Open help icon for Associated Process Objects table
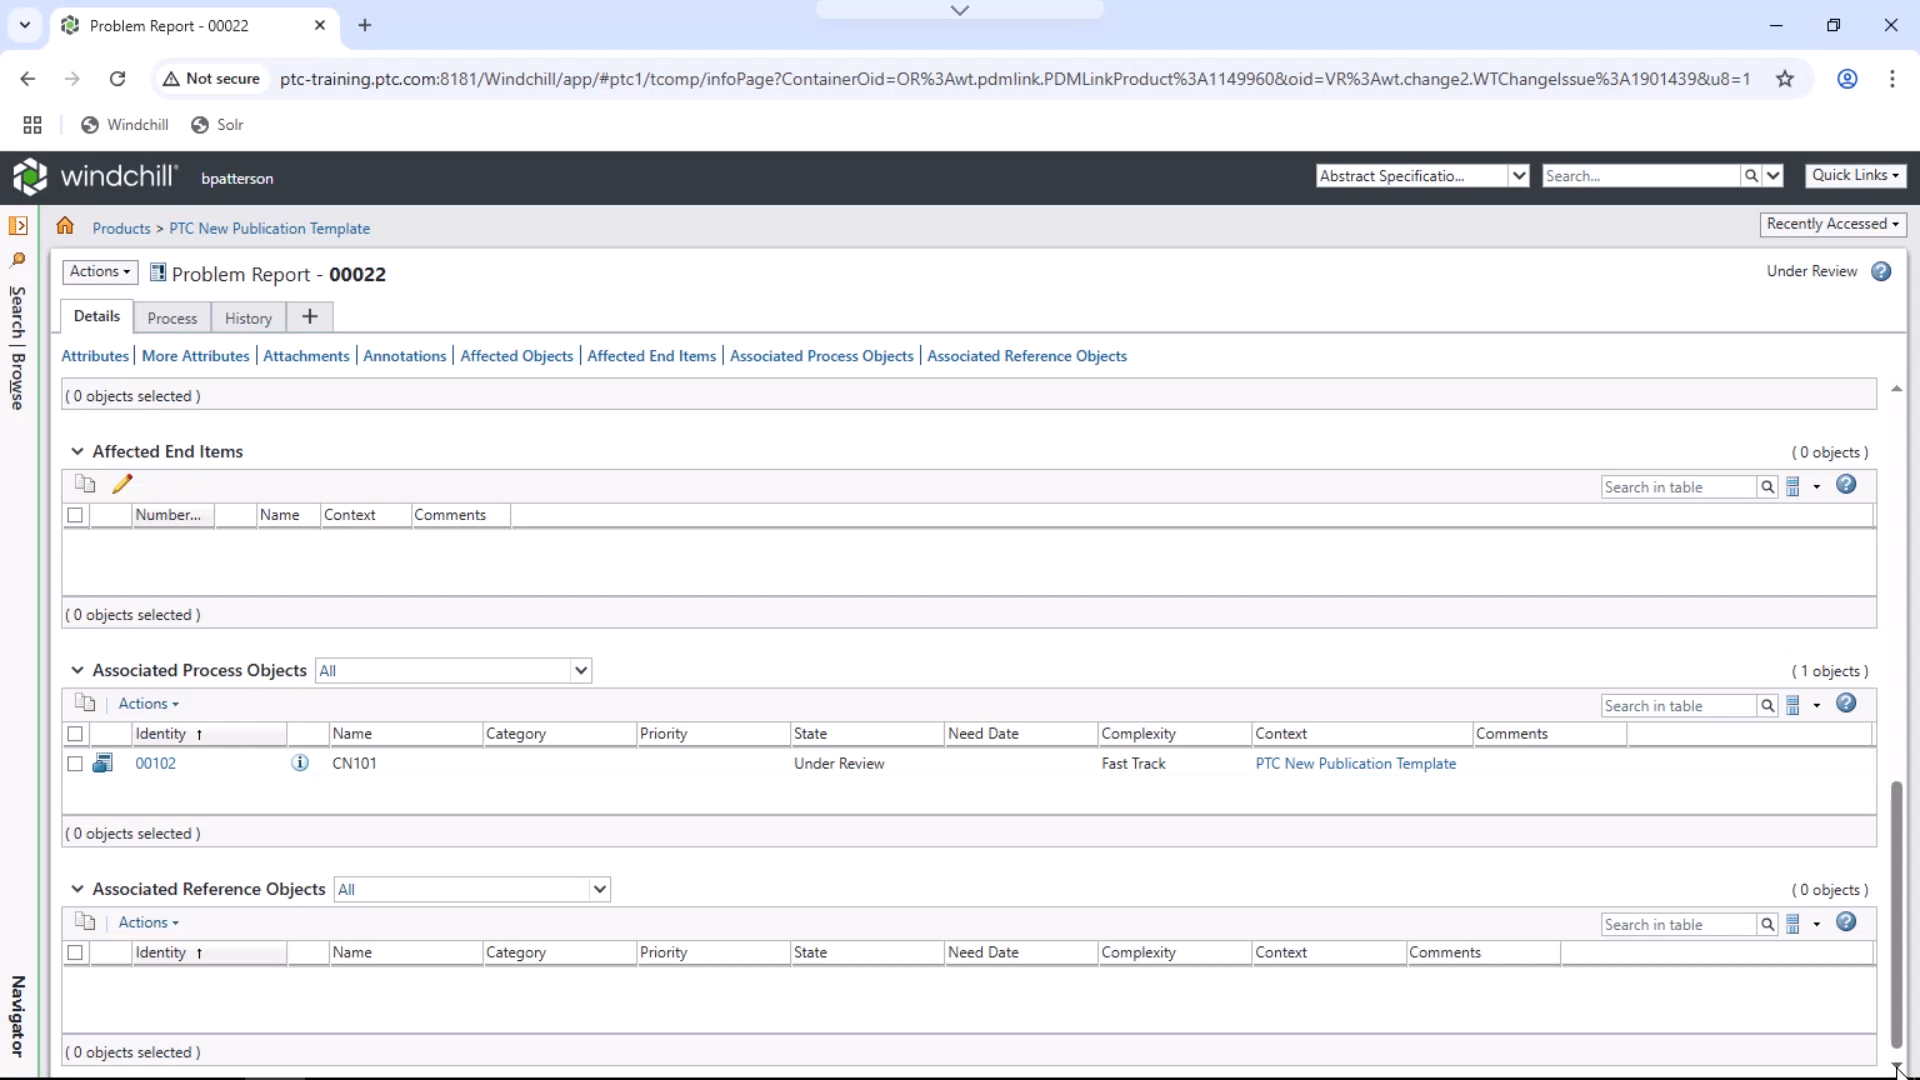 (x=1846, y=704)
